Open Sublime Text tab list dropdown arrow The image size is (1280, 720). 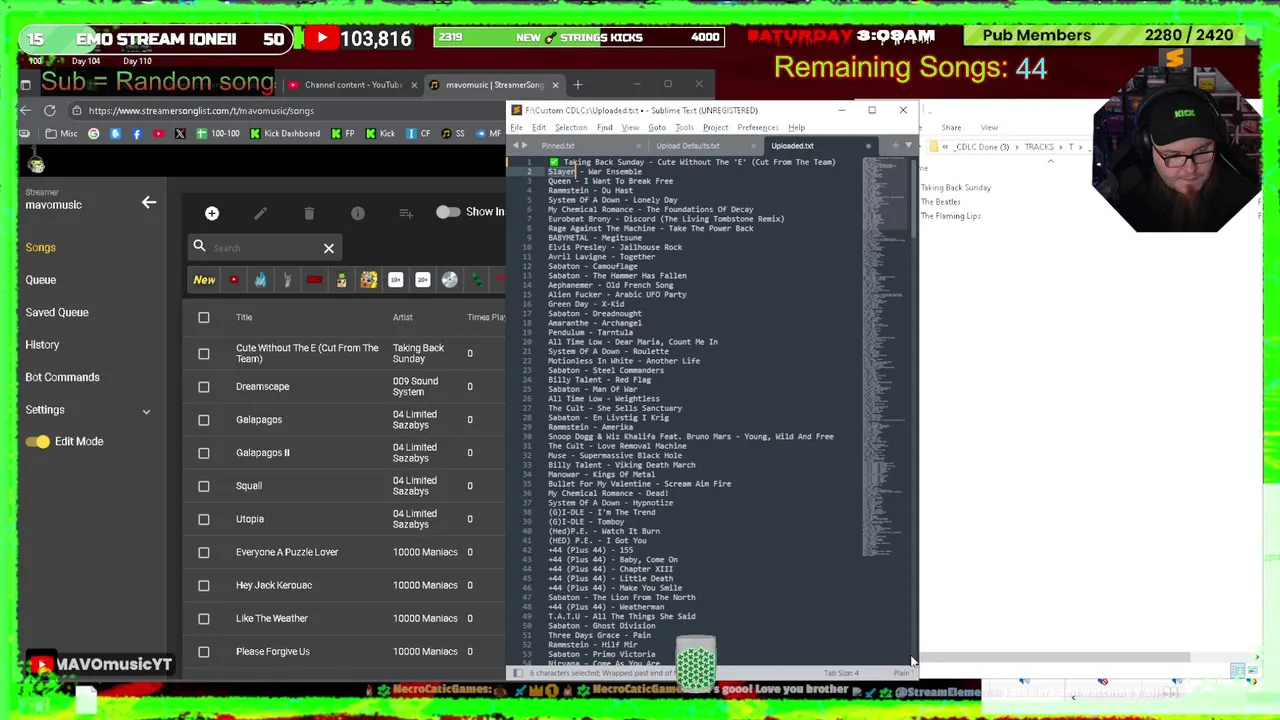[908, 146]
